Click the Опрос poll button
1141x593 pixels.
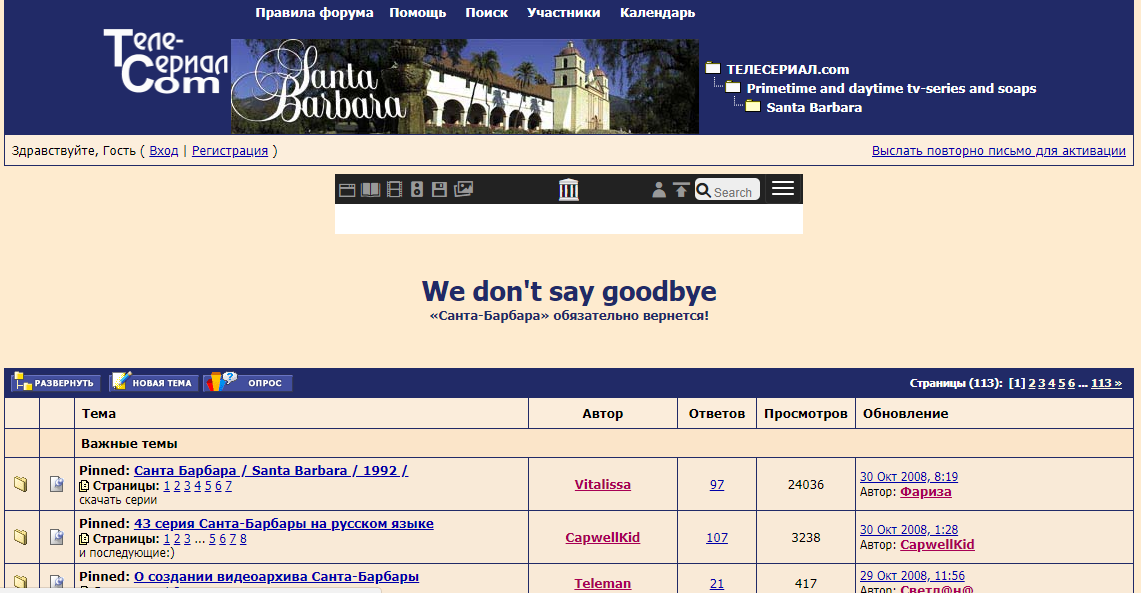(x=248, y=382)
